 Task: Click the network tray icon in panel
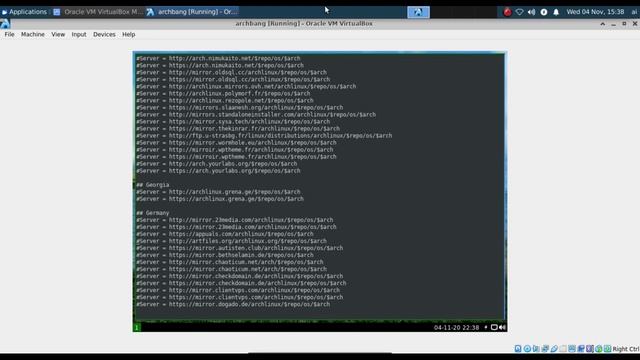(519, 12)
